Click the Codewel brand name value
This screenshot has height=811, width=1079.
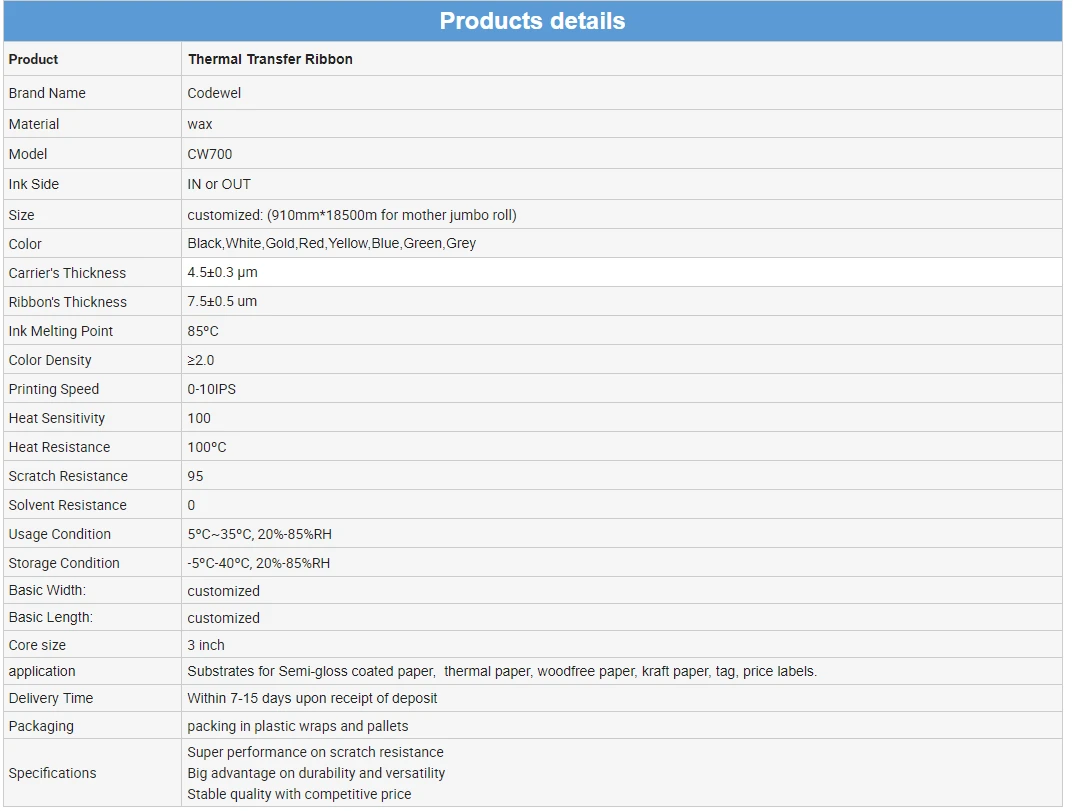(214, 93)
